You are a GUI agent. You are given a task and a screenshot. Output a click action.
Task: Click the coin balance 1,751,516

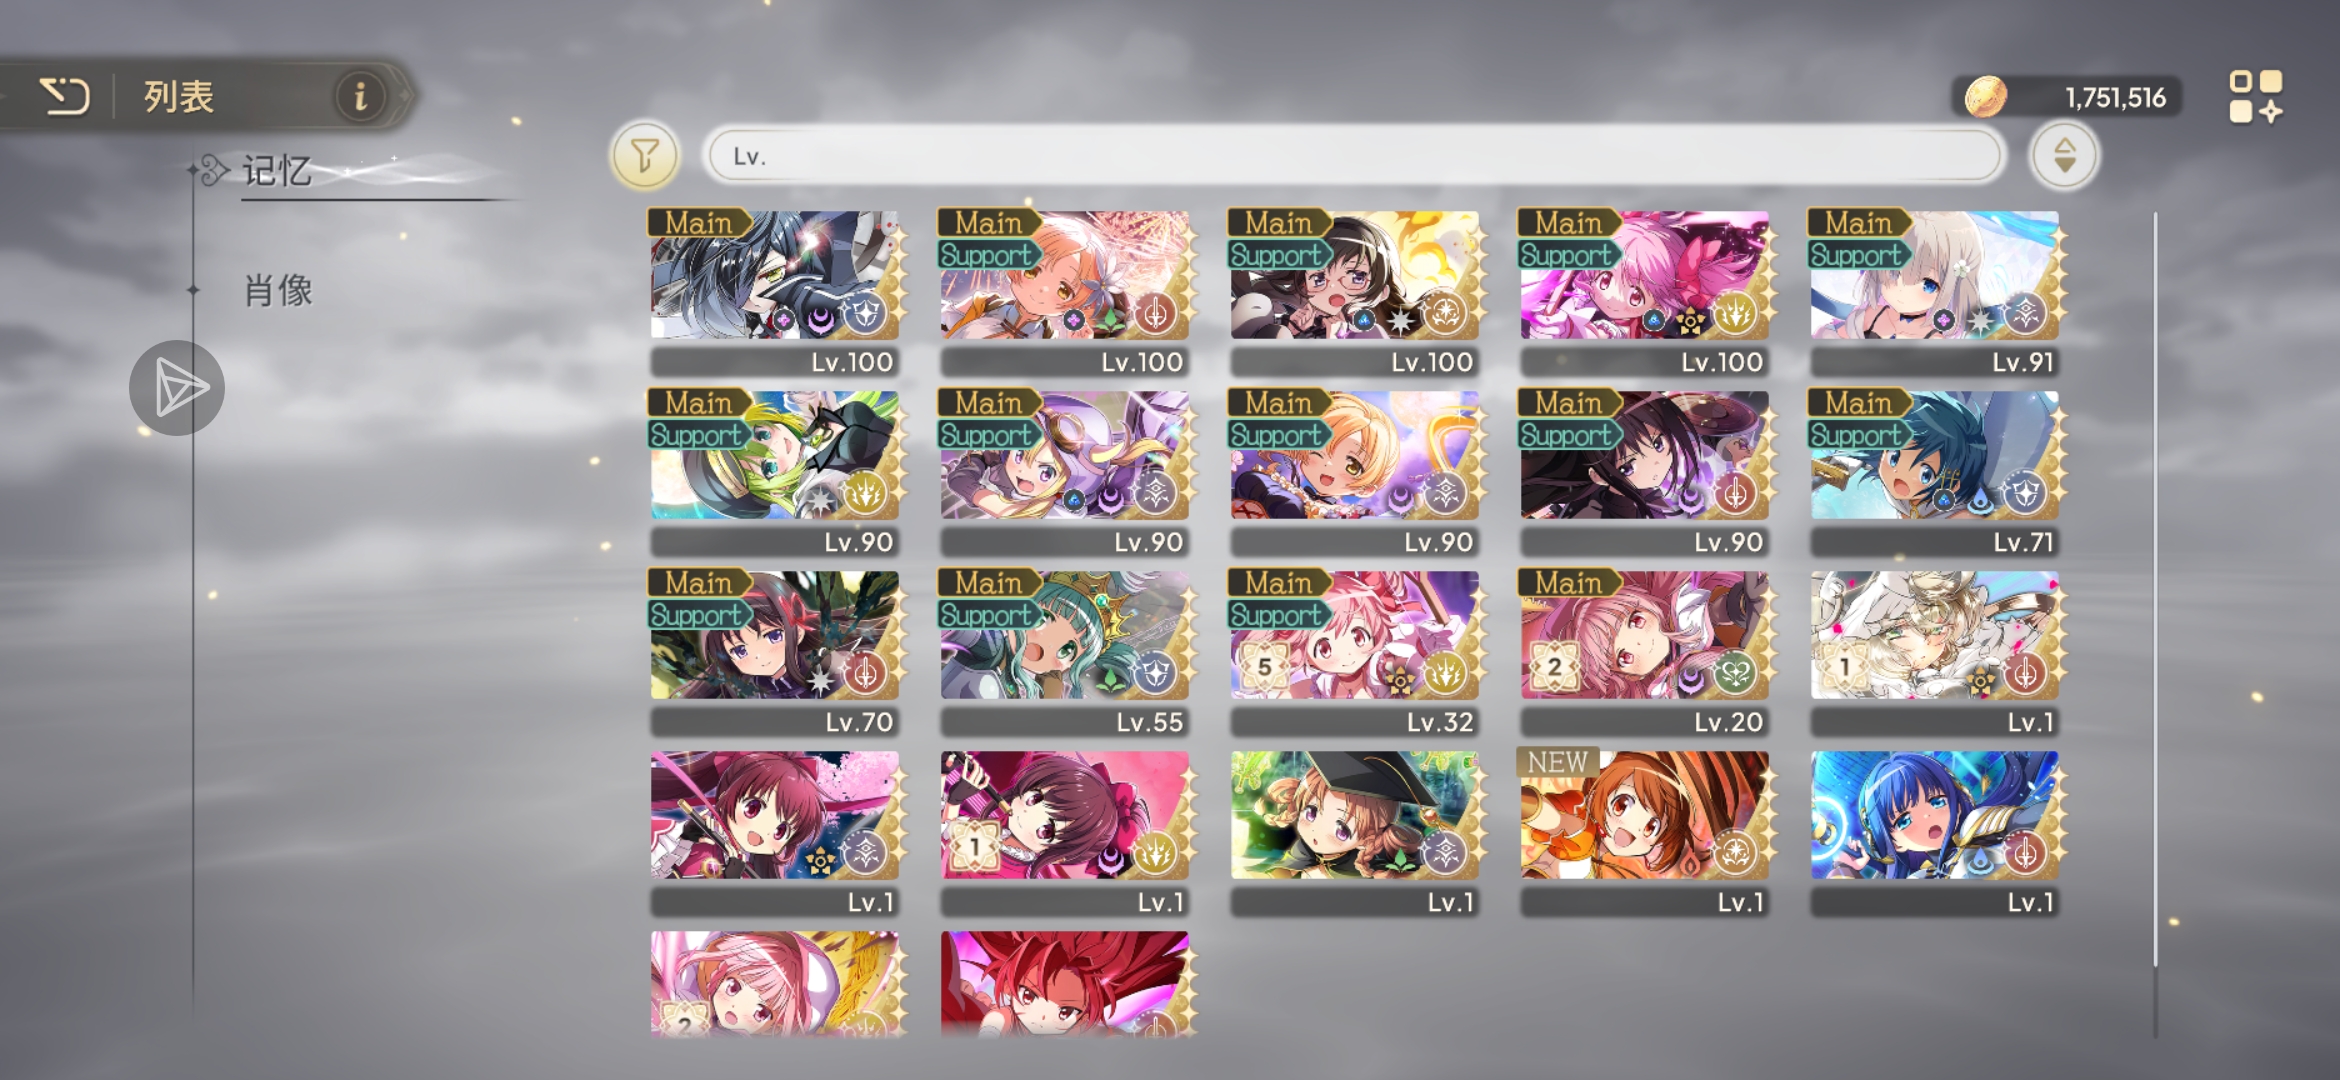2115,98
